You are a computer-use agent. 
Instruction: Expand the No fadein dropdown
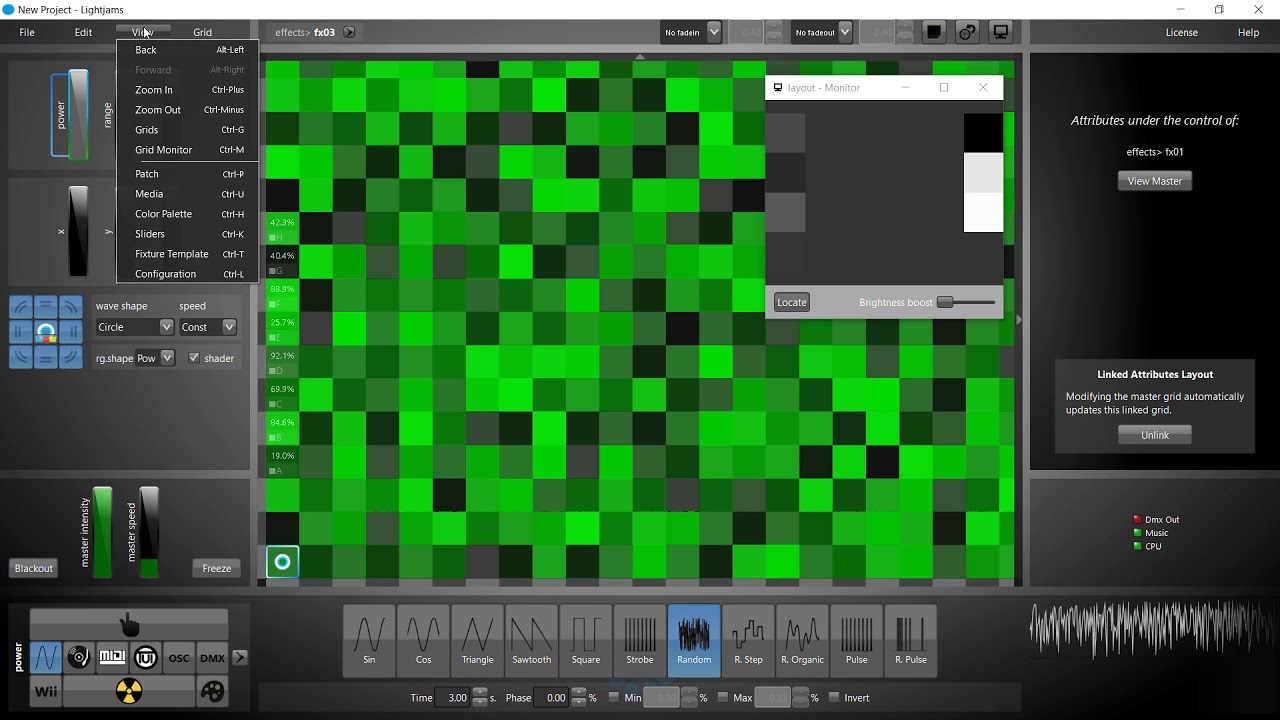pyautogui.click(x=692, y=32)
